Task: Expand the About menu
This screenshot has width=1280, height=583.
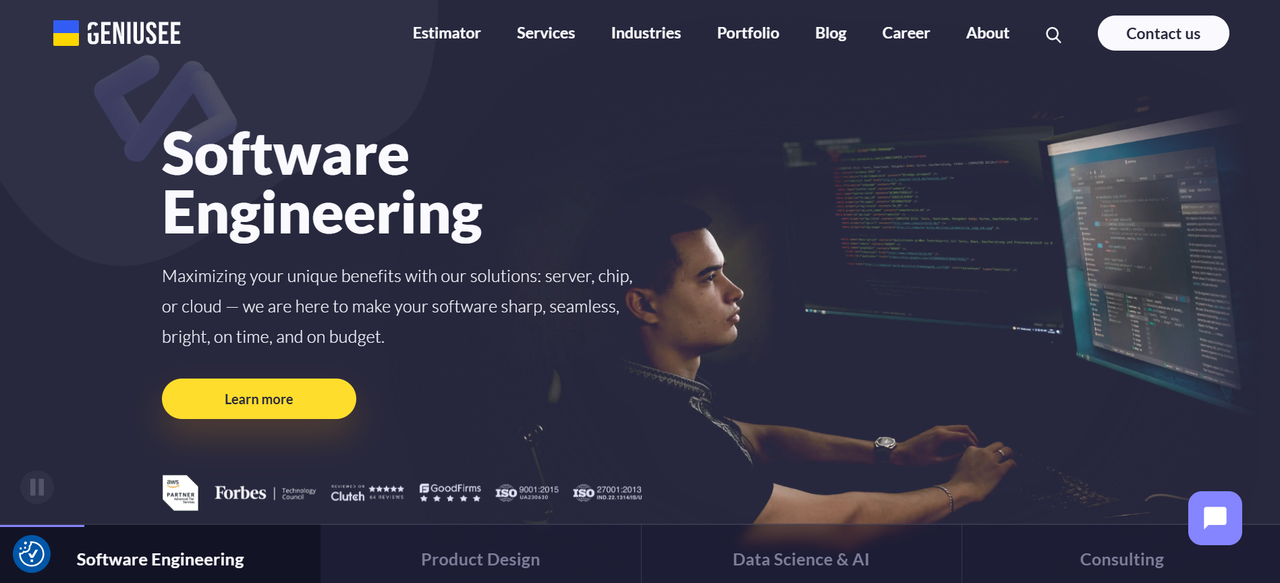Action: tap(988, 33)
